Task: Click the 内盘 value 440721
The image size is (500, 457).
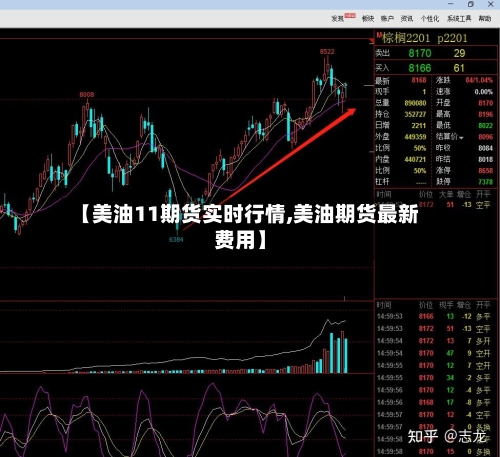Action: click(x=415, y=160)
